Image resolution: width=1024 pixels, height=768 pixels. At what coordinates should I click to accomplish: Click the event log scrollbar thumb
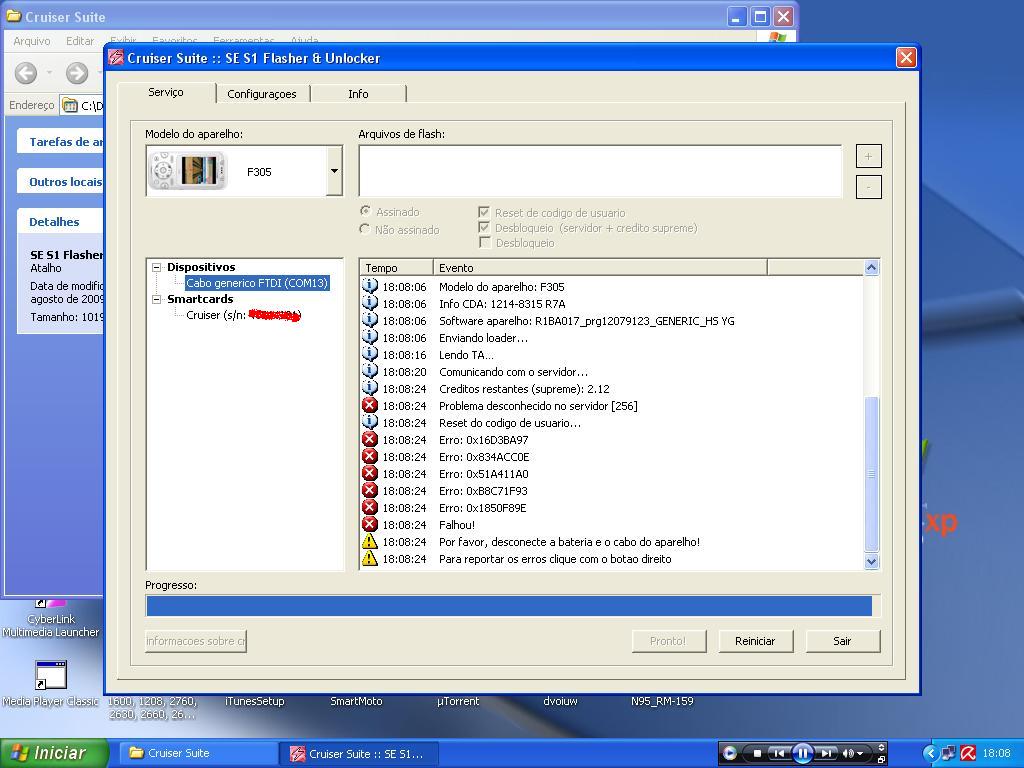pos(871,474)
